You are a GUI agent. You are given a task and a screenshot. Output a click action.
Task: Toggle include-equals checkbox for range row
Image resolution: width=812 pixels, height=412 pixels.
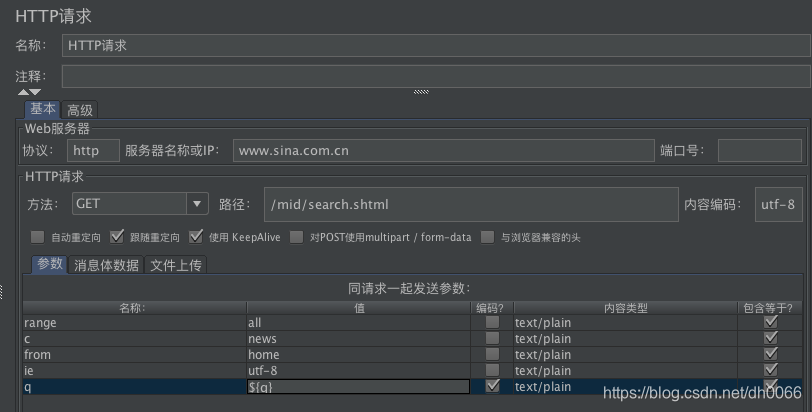tap(771, 322)
